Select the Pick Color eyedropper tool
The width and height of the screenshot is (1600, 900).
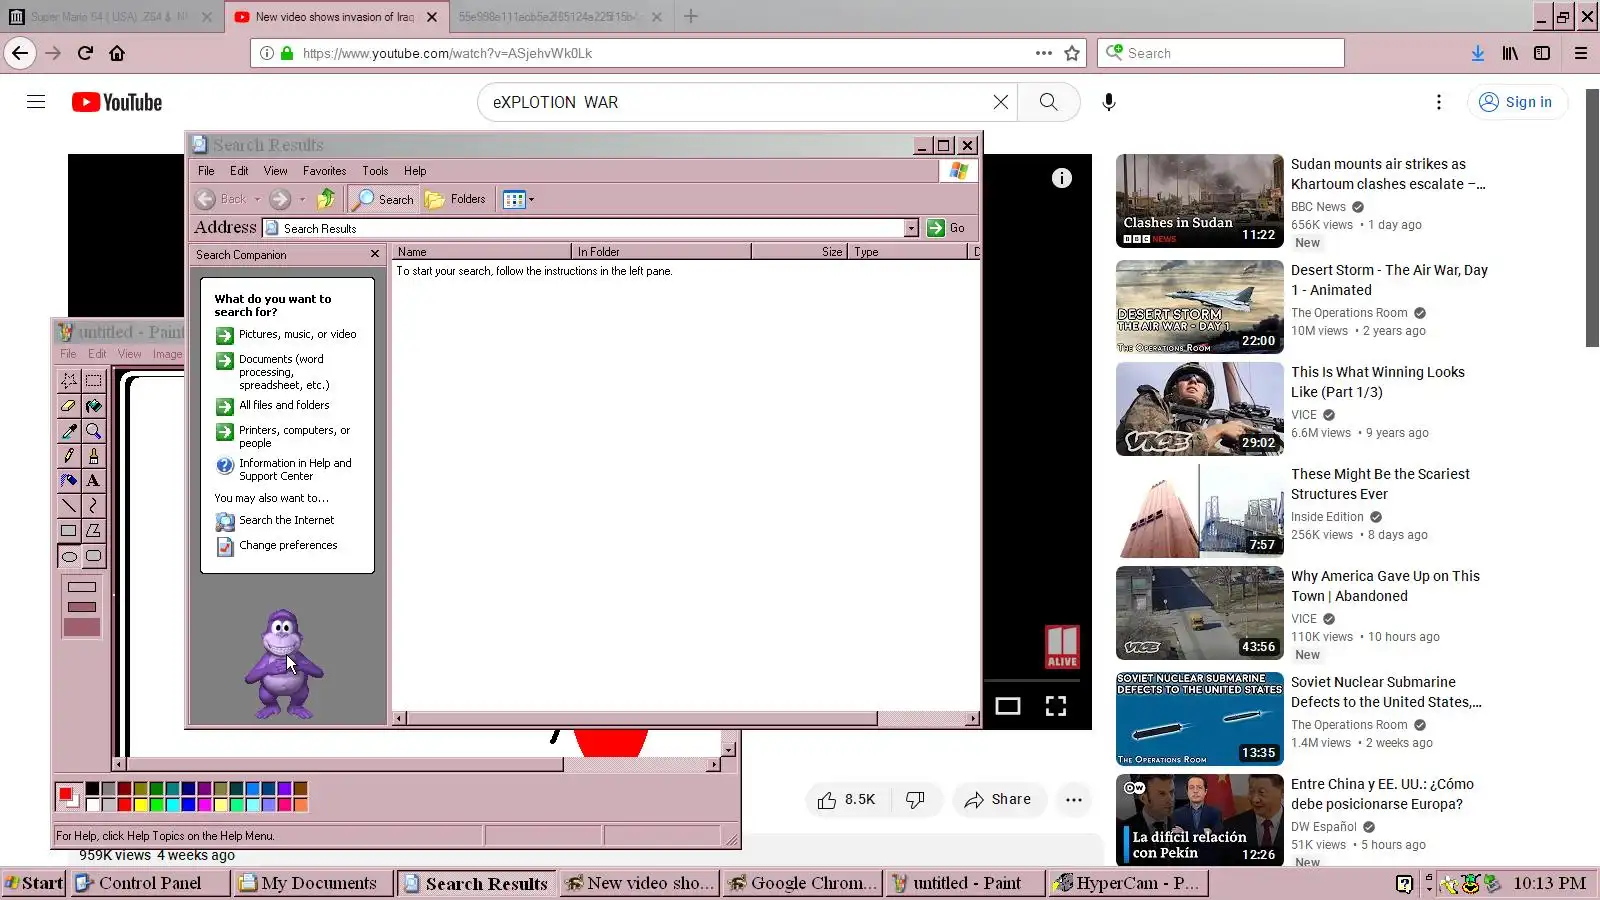(69, 431)
